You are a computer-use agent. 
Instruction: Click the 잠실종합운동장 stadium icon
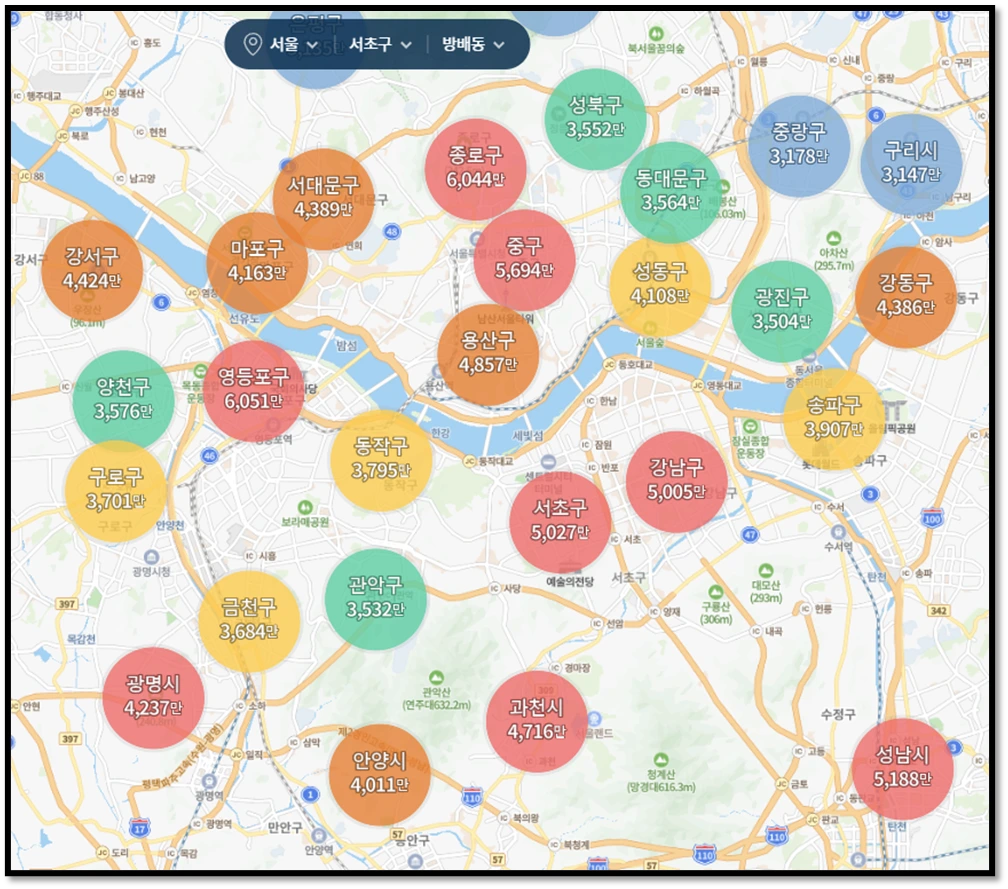[750, 426]
